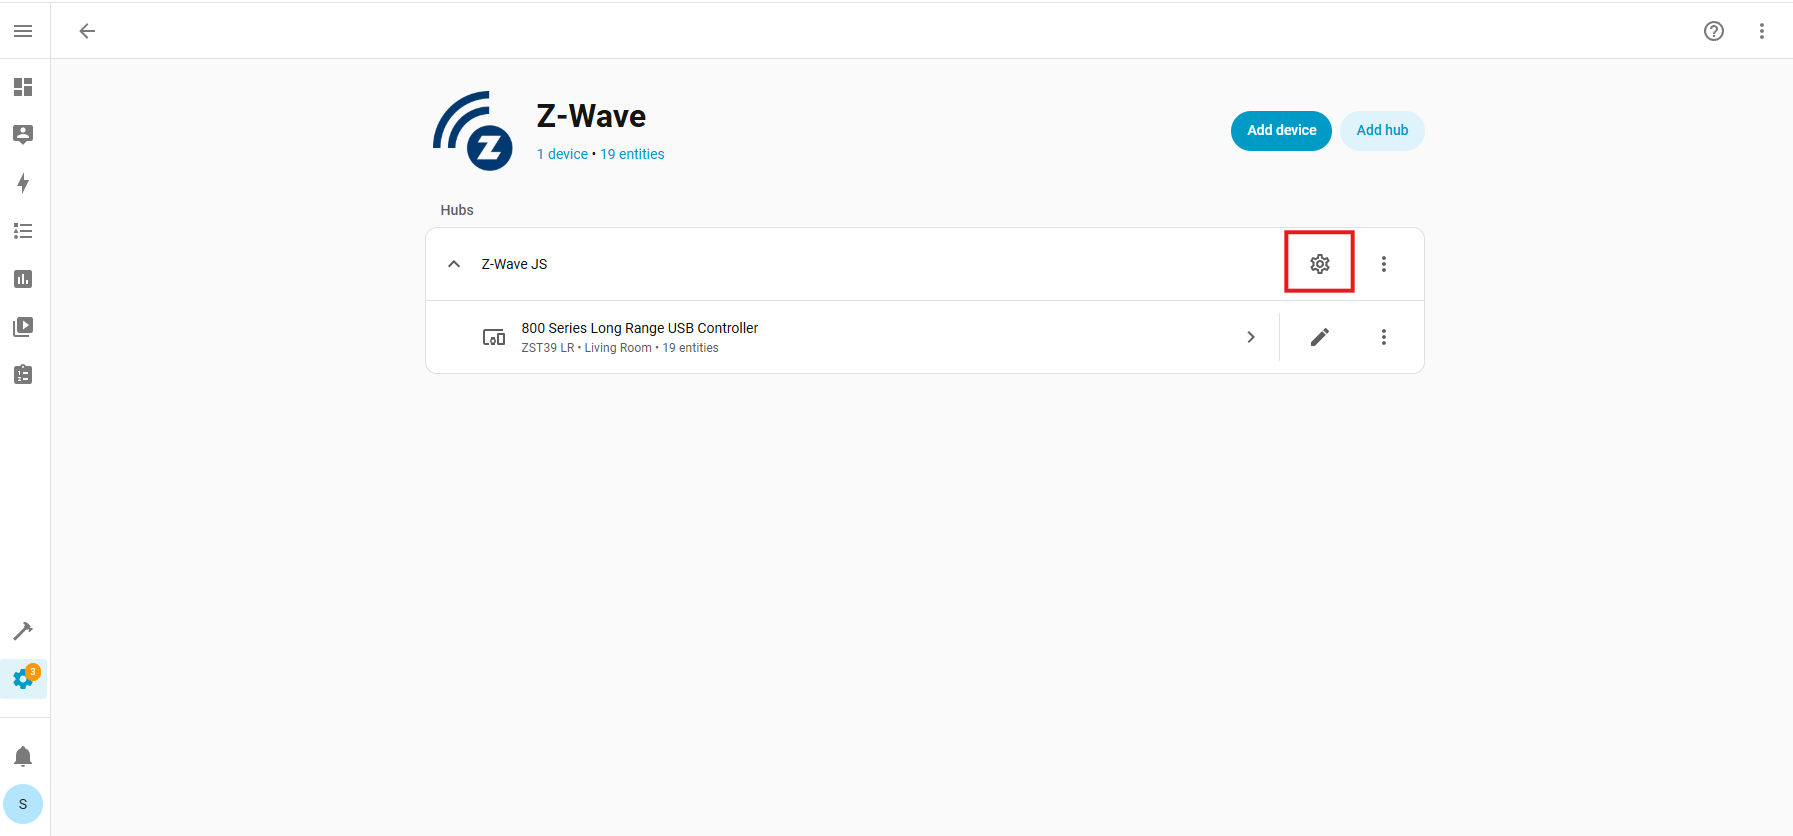Open the Overview dashboard sidebar icon
Image resolution: width=1793 pixels, height=836 pixels.
[x=23, y=87]
